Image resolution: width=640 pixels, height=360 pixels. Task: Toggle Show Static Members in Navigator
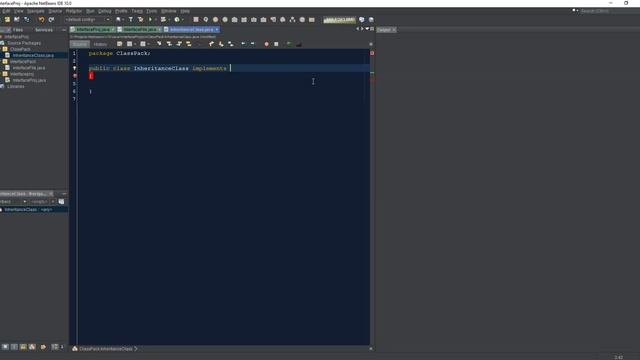pos(23,347)
